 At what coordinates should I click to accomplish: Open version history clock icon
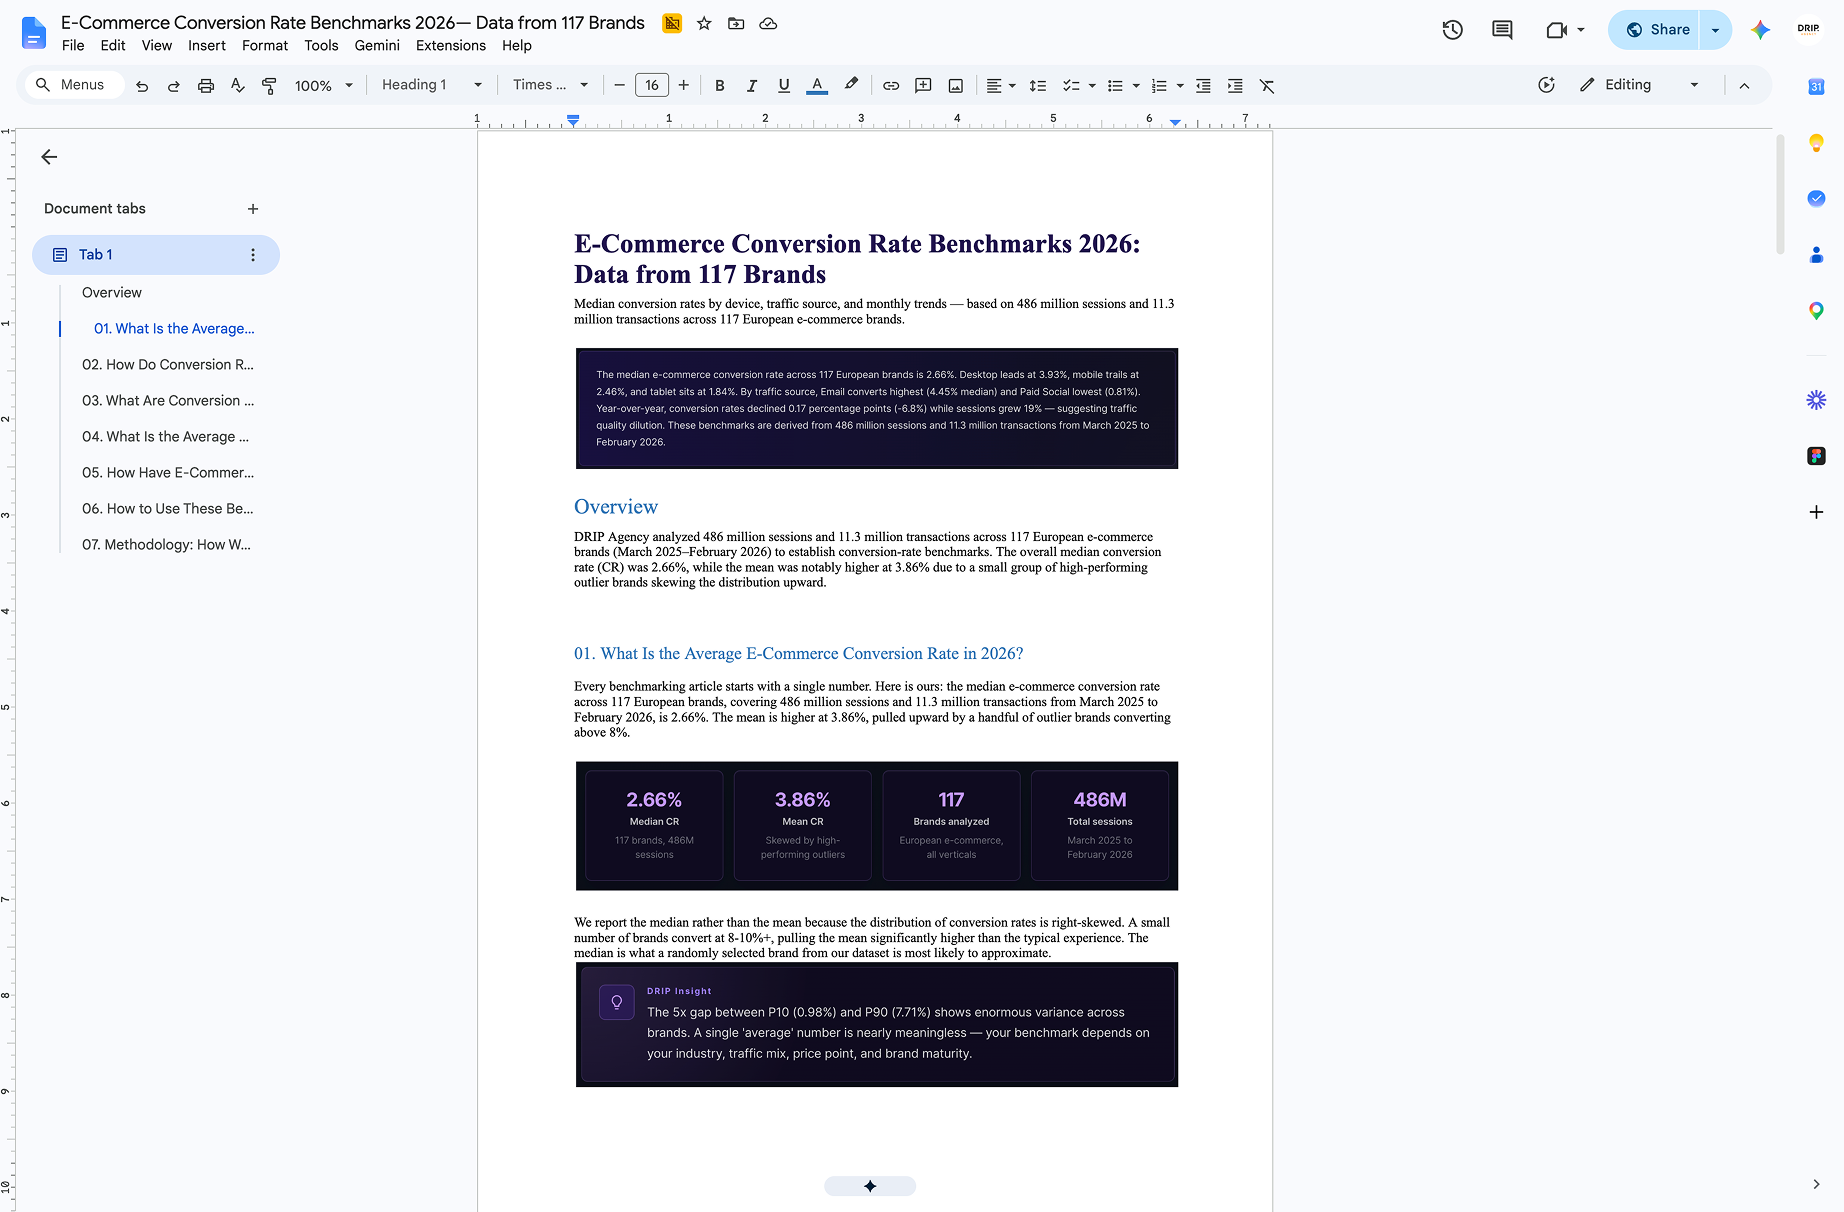pyautogui.click(x=1452, y=30)
